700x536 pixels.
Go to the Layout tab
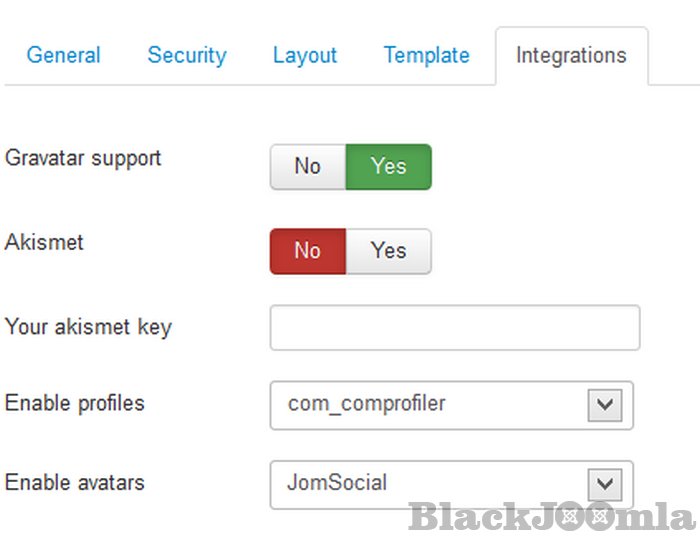[305, 55]
